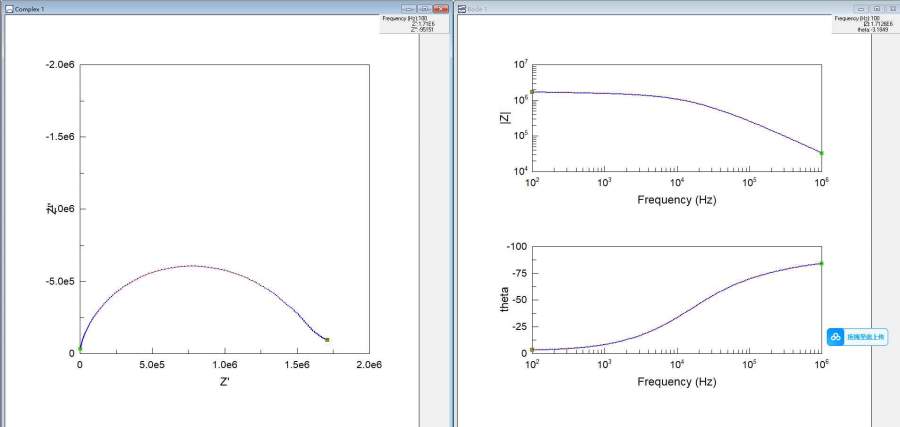Close the Complex 1 plot window

tap(440, 8)
